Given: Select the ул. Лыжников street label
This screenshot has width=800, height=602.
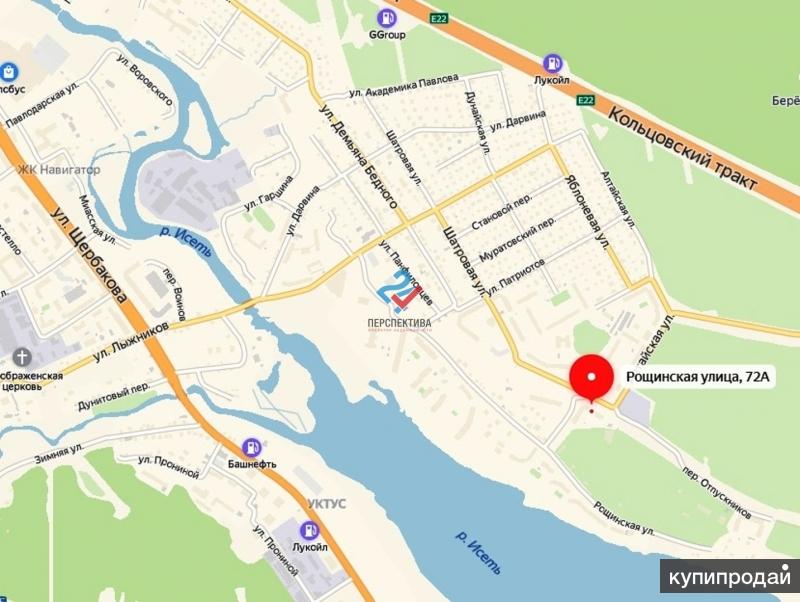Looking at the screenshot, I should pos(131,342).
